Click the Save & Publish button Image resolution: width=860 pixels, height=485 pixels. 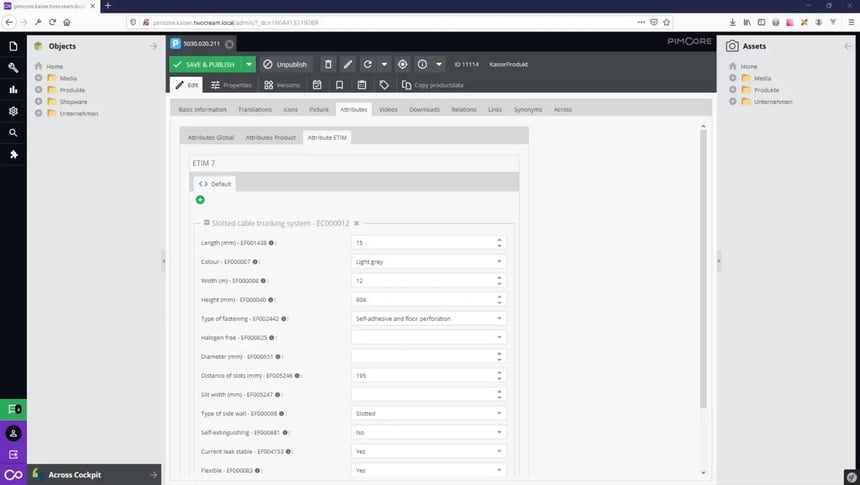tap(206, 64)
